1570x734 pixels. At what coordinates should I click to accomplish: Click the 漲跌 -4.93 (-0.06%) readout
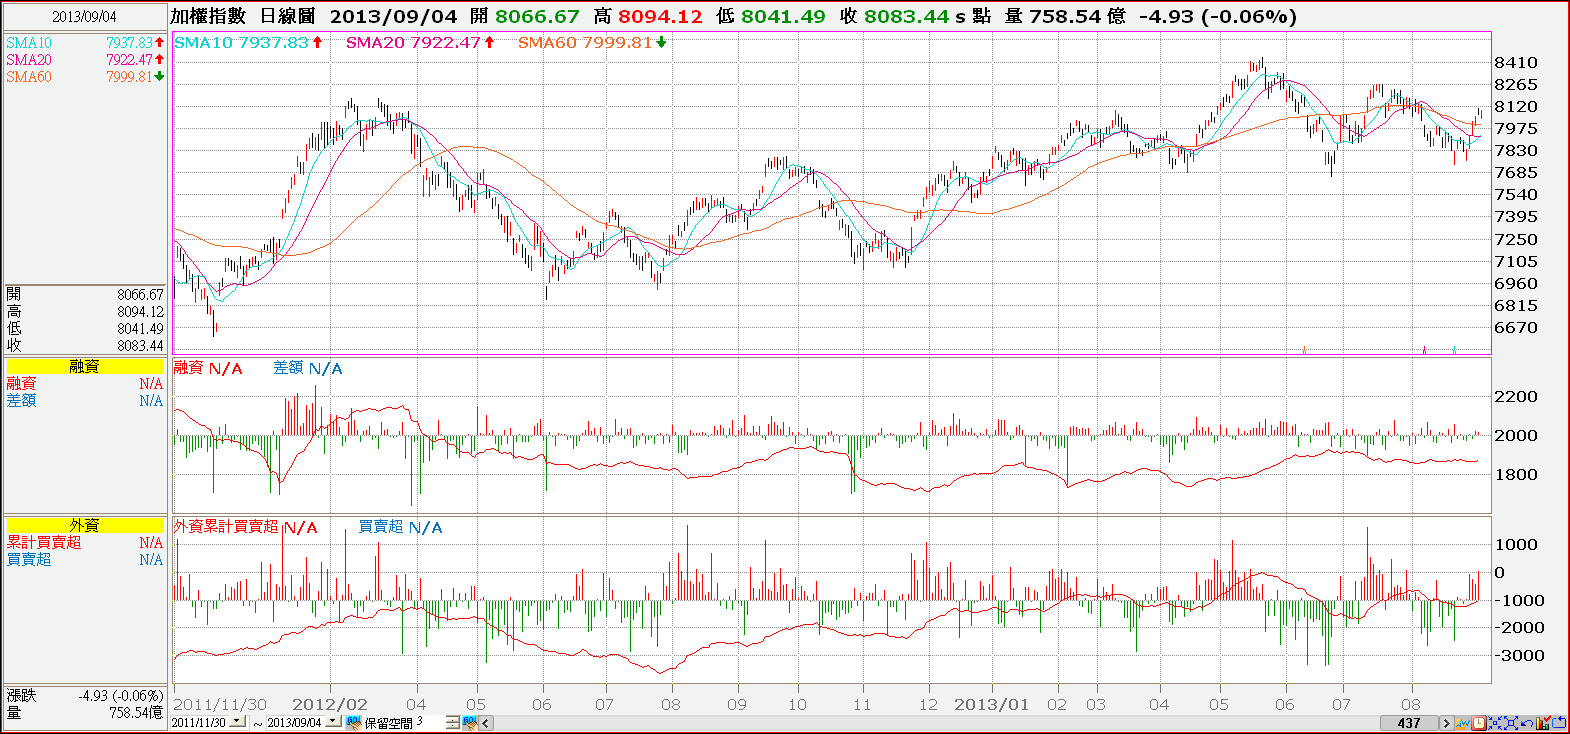pos(85,696)
